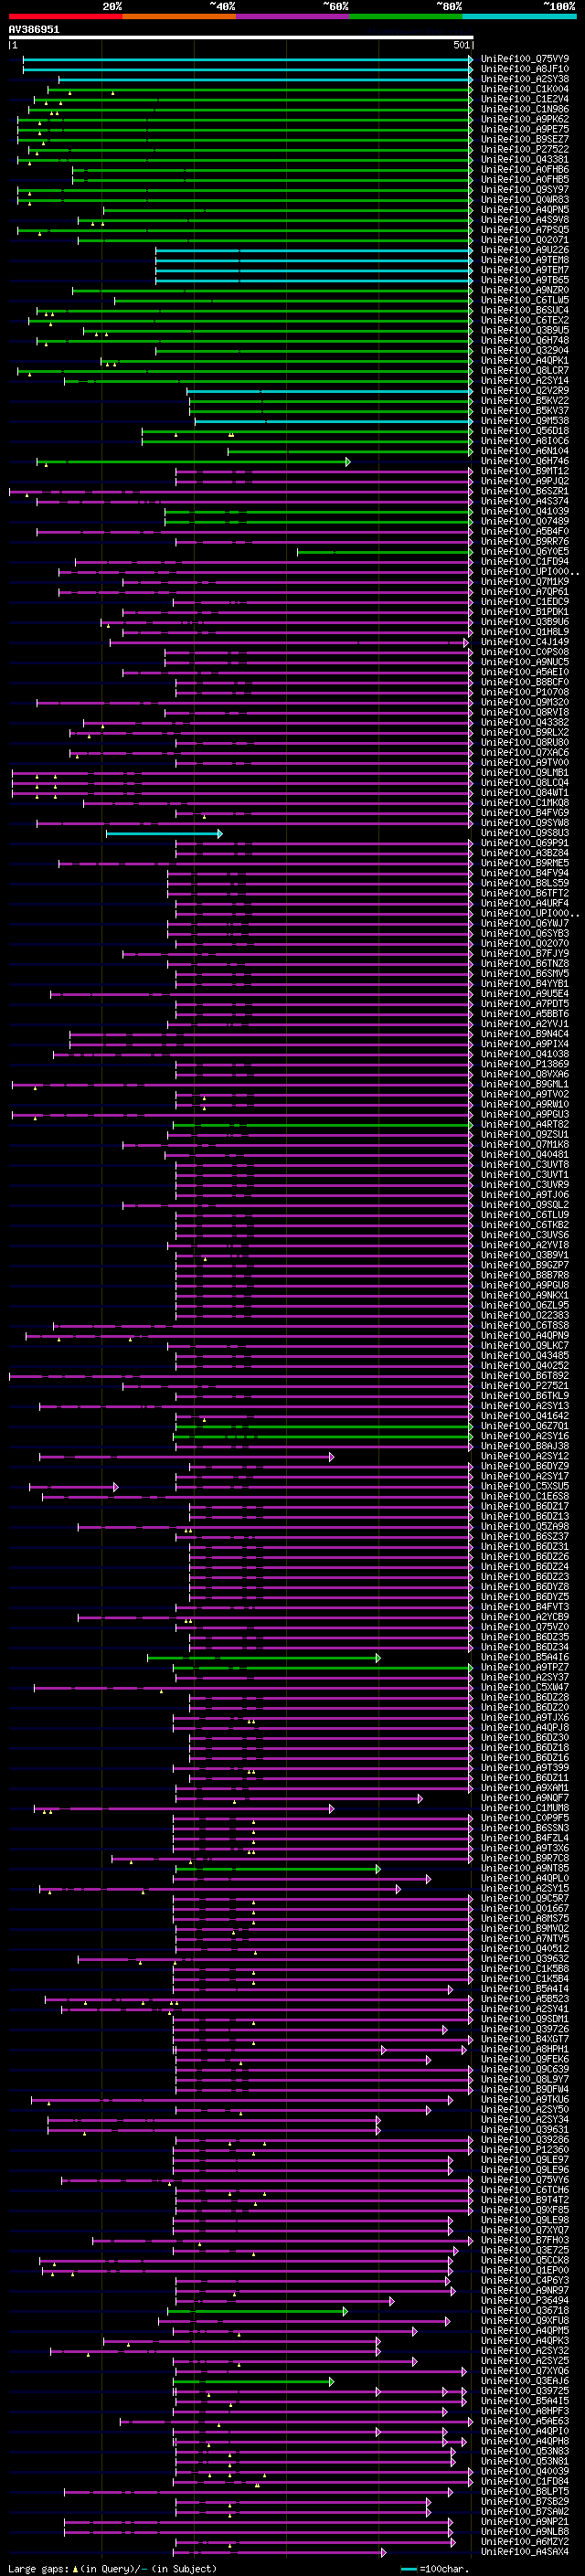
Task: Select hit label UniRef100_B6TFT2
Action: click(x=525, y=893)
